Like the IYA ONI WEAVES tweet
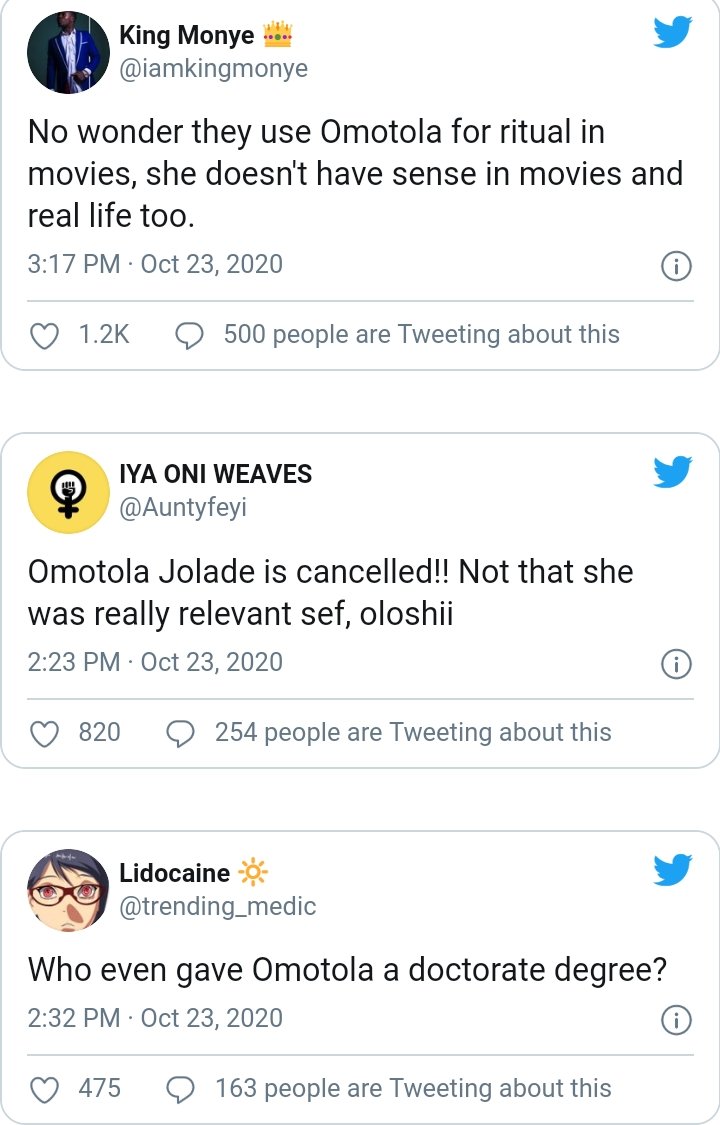 45,734
